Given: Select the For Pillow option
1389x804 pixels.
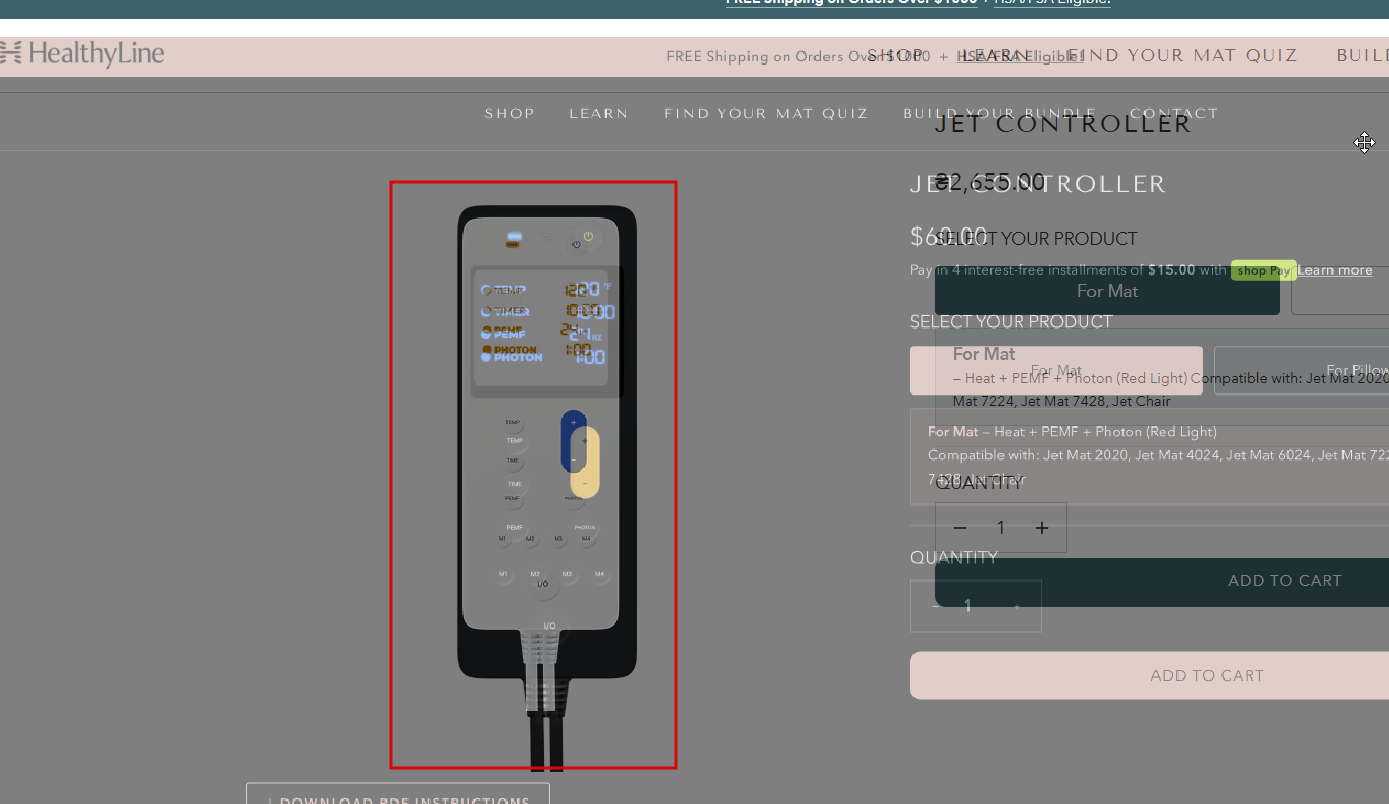Looking at the screenshot, I should [1301, 371].
